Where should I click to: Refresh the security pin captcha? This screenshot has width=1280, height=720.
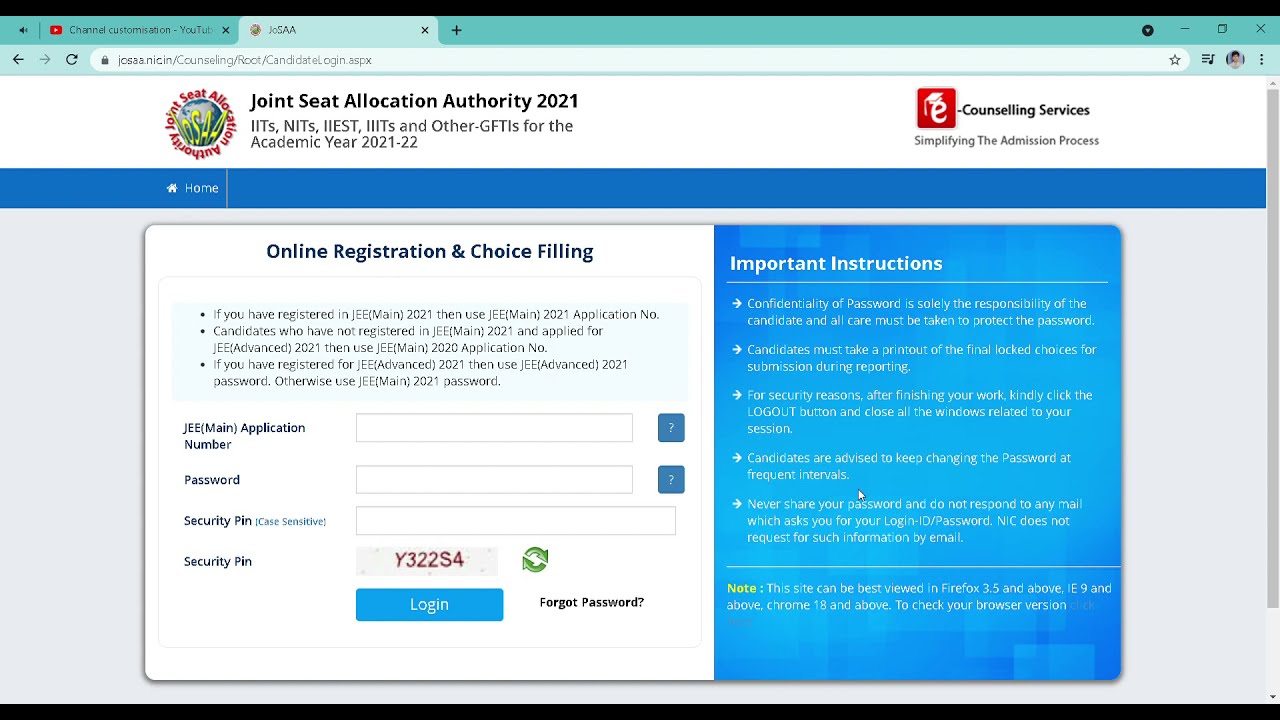click(535, 560)
